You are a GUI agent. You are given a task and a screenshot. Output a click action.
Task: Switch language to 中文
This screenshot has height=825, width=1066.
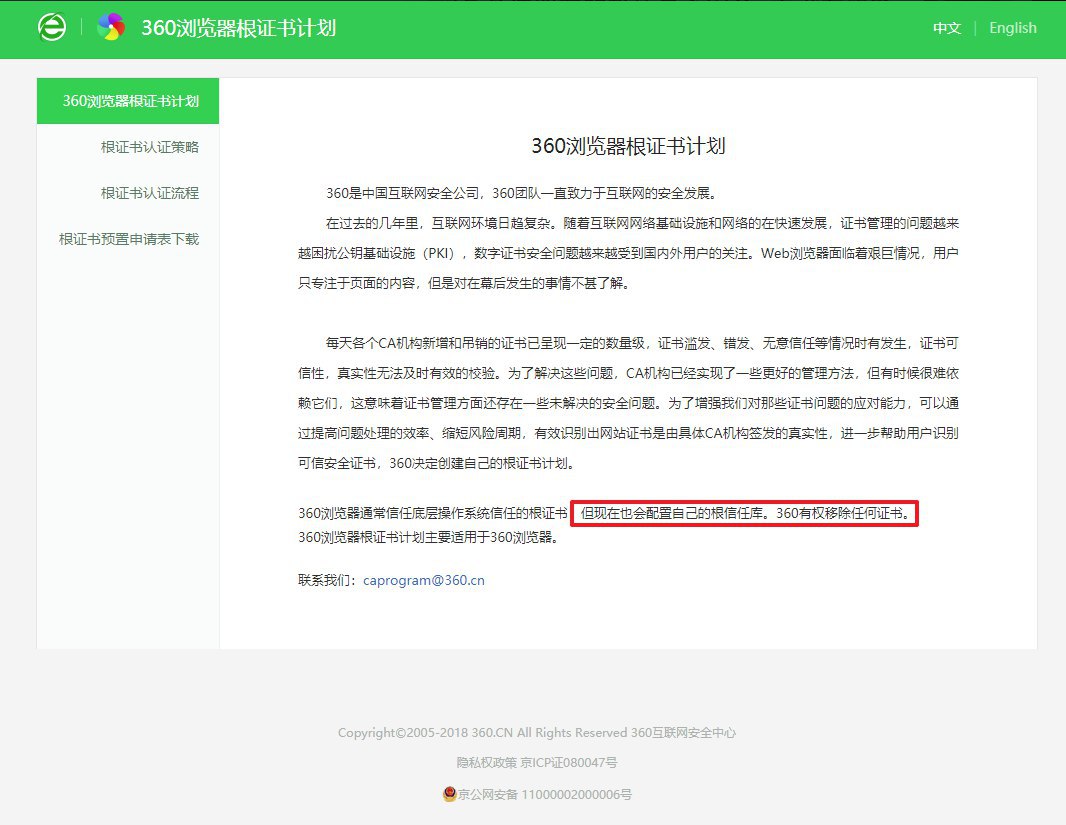coord(946,28)
